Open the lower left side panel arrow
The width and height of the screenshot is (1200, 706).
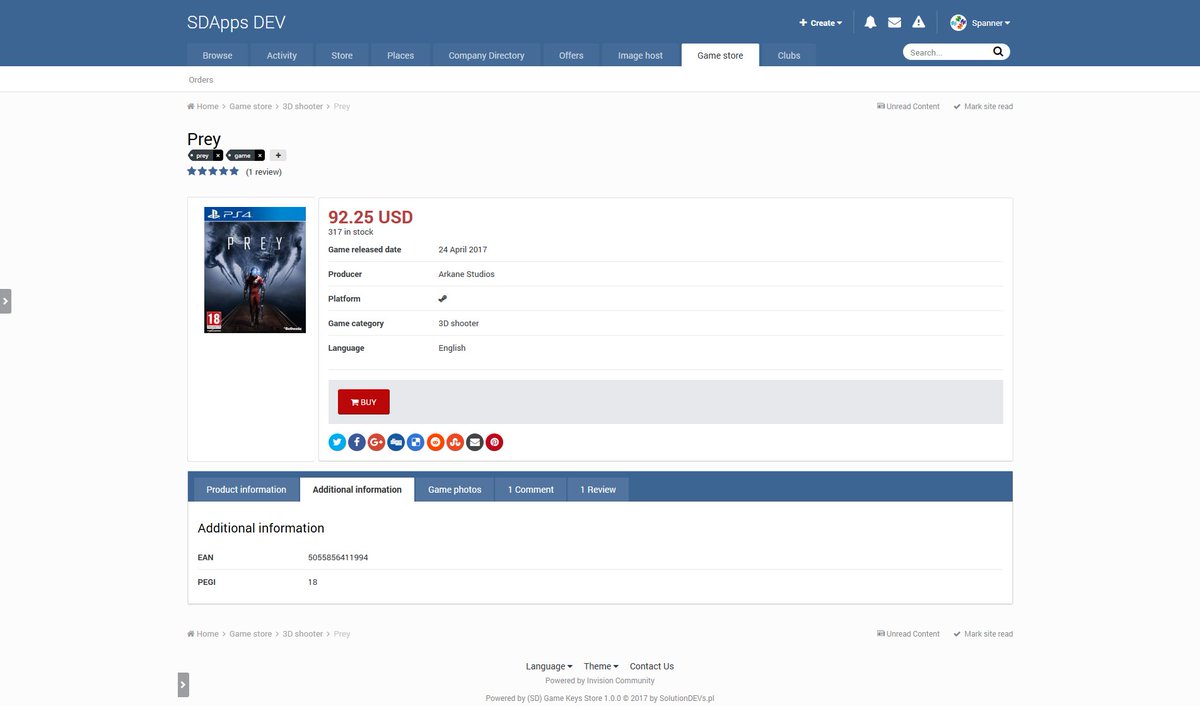(x=183, y=685)
